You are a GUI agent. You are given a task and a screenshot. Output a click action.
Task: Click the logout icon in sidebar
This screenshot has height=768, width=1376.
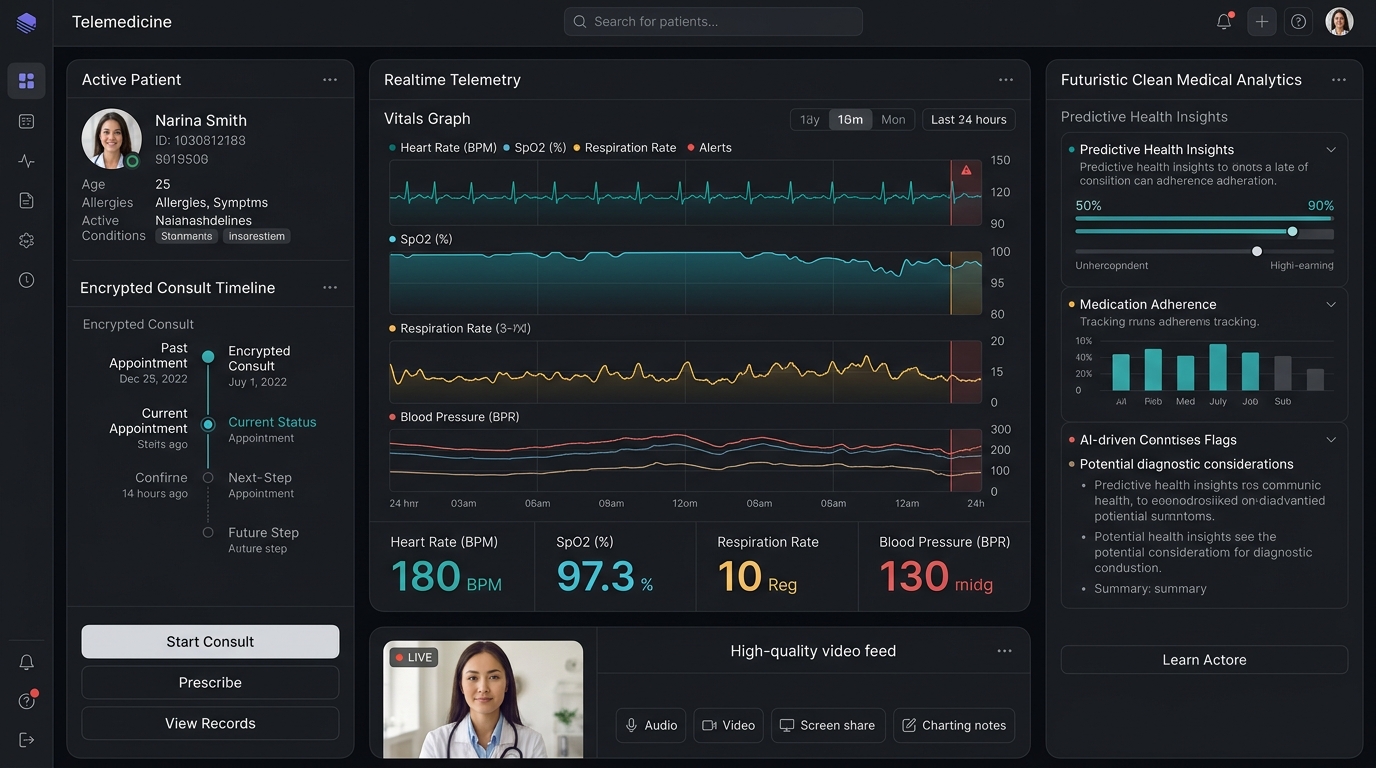click(26, 740)
